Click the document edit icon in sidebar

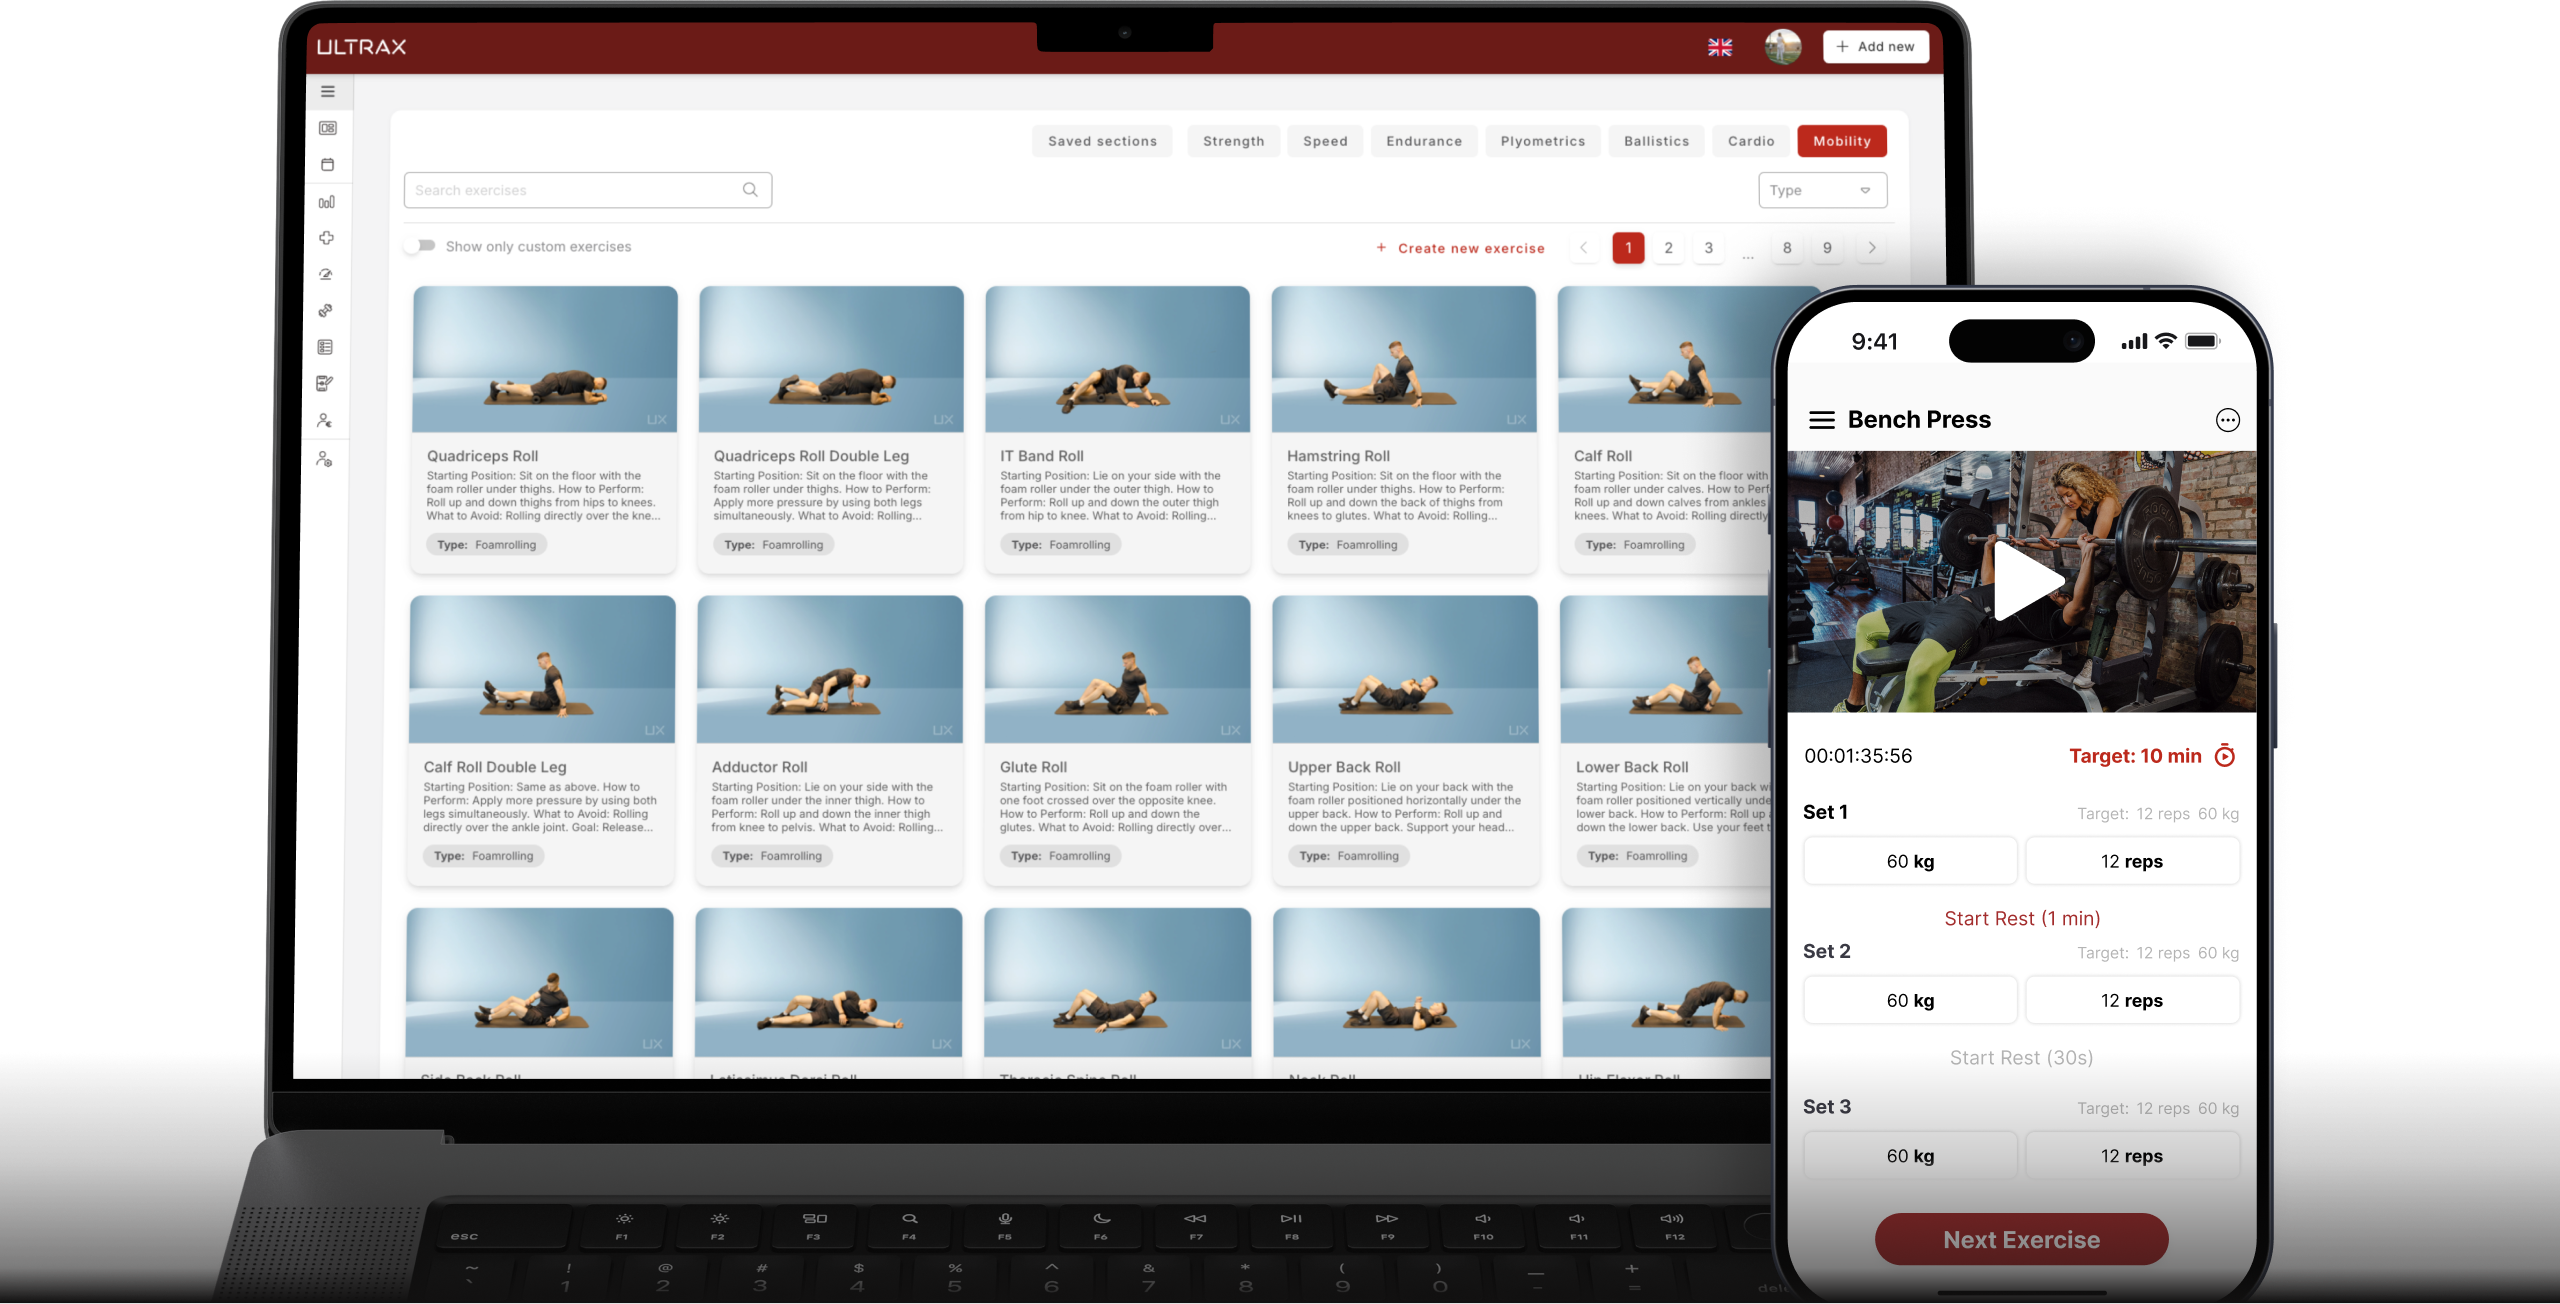327,383
